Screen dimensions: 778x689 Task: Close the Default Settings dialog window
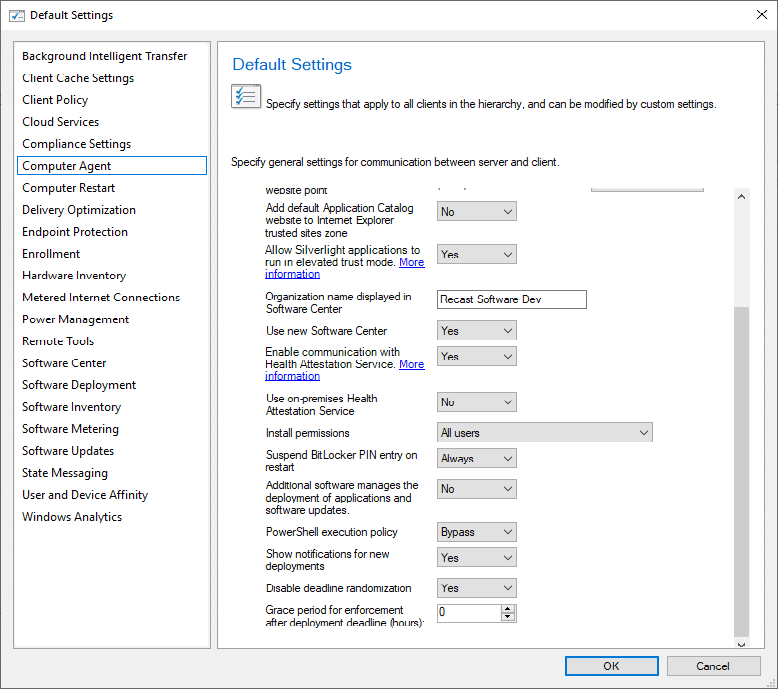tap(753, 15)
